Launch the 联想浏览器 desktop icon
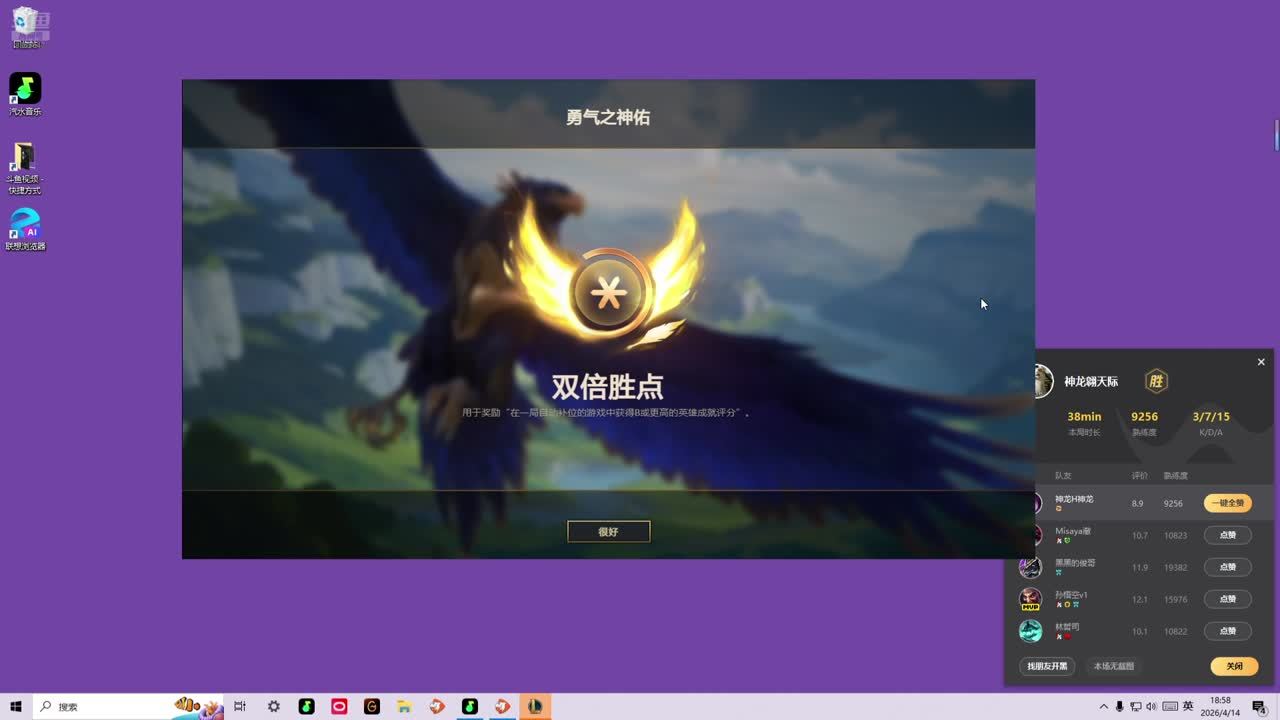 click(25, 229)
